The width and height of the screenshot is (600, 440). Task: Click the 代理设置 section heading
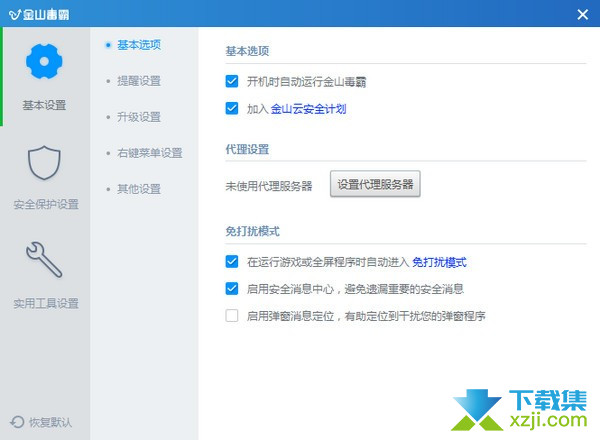pyautogui.click(x=247, y=150)
